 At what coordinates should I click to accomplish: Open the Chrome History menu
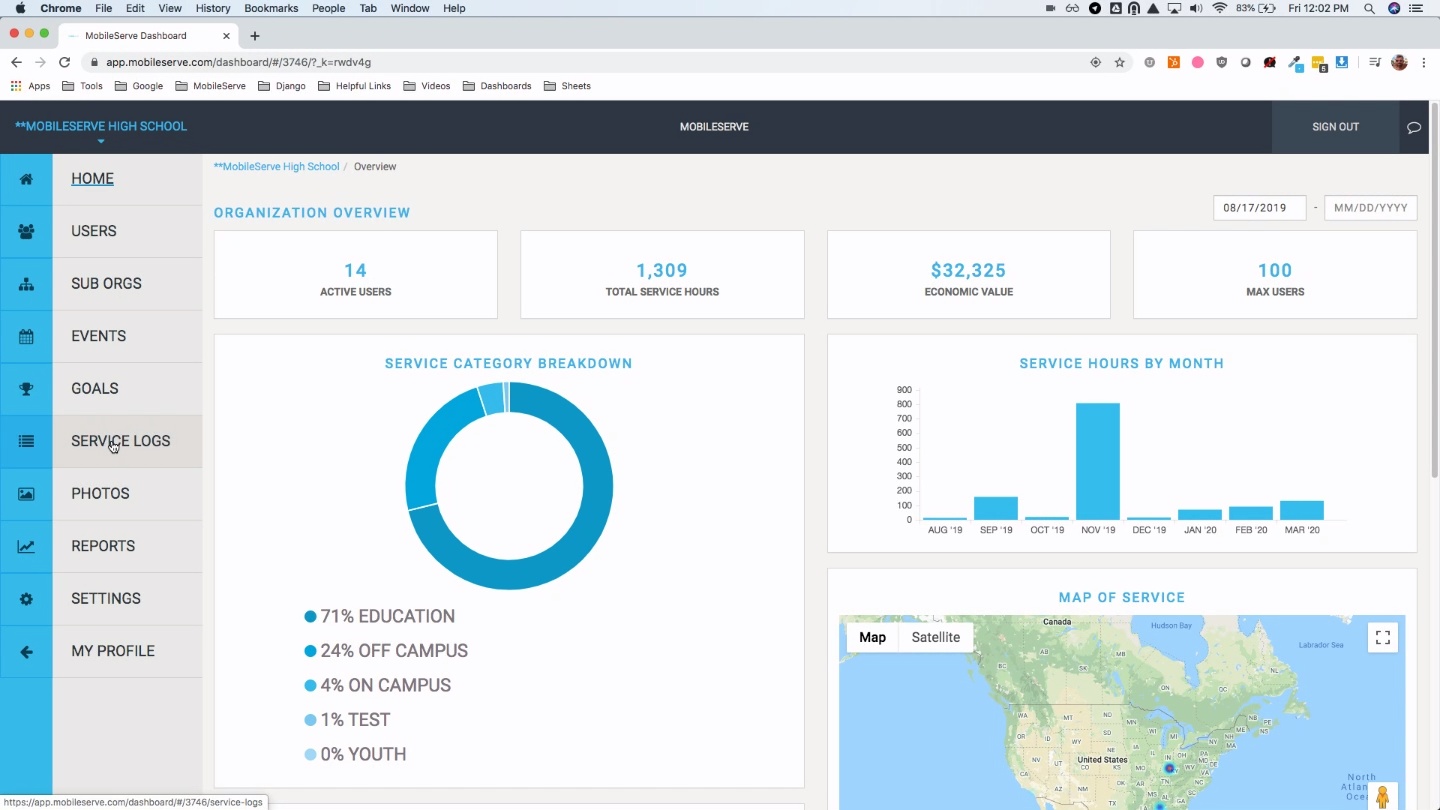point(212,8)
